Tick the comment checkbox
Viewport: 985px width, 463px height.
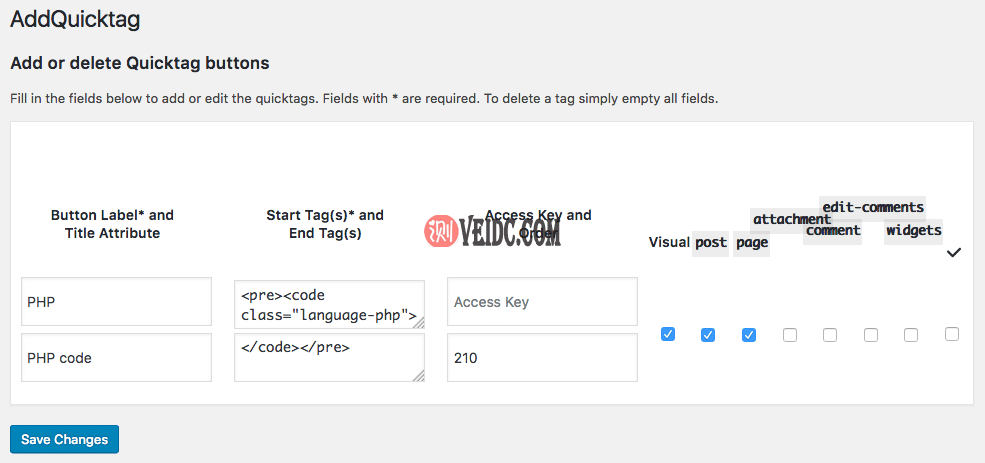tap(830, 335)
